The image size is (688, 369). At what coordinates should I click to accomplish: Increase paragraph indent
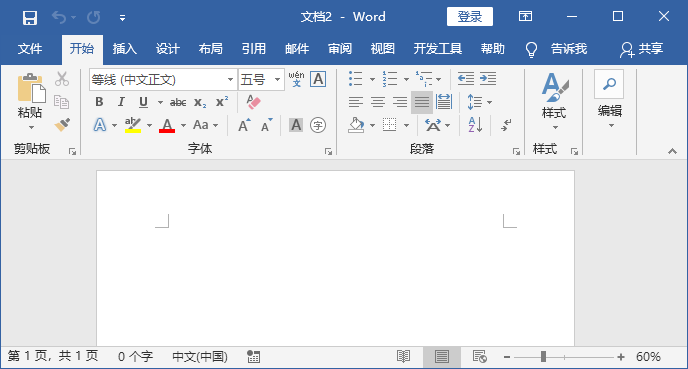pos(487,79)
